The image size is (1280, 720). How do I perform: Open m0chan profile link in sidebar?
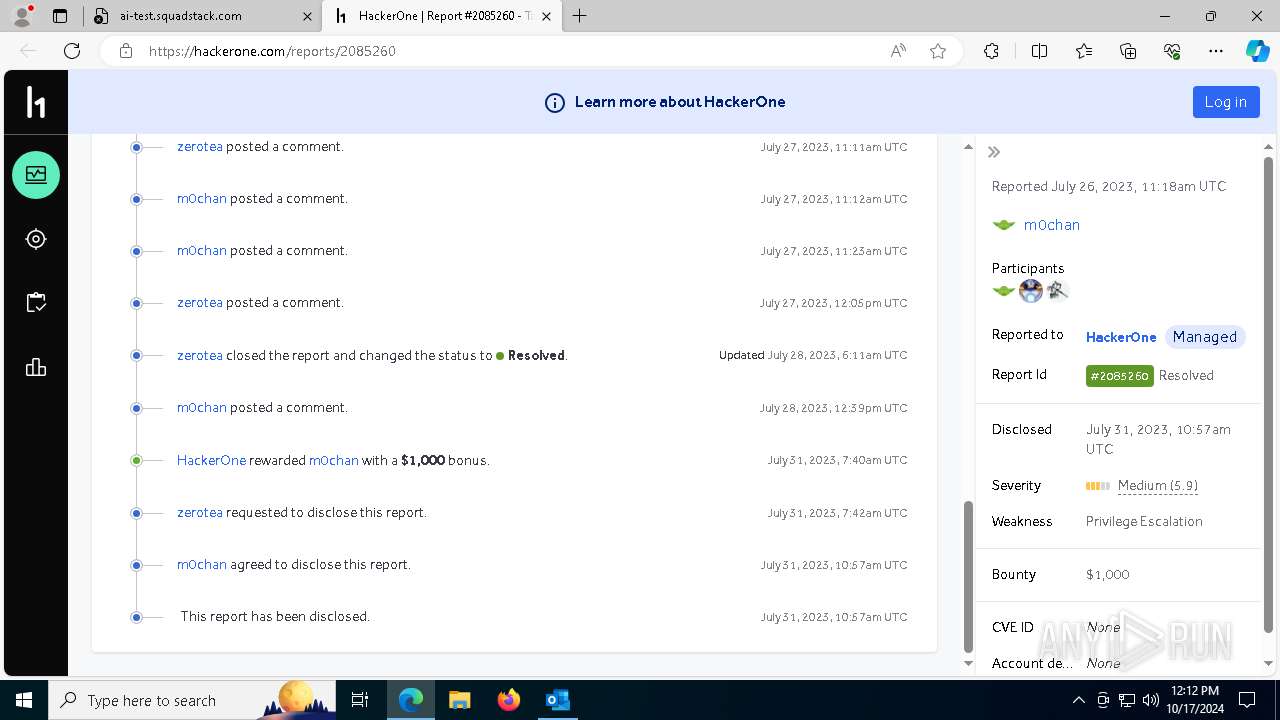(1052, 225)
